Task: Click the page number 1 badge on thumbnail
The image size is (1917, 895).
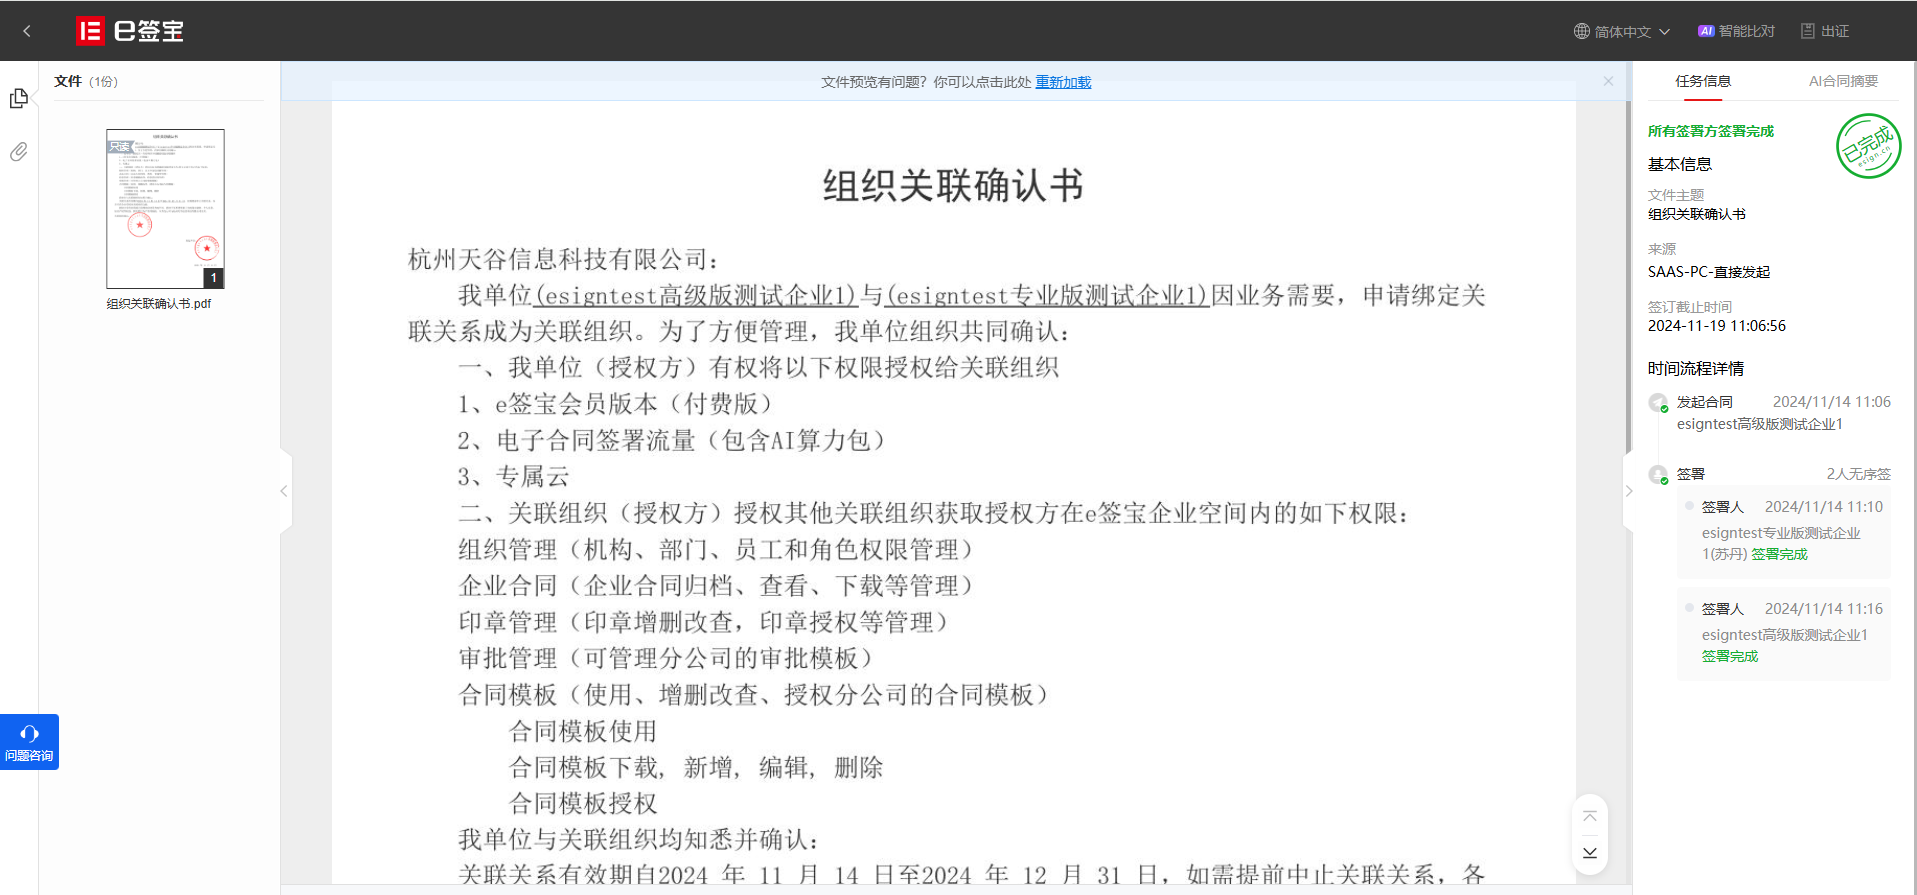Action: 213,278
